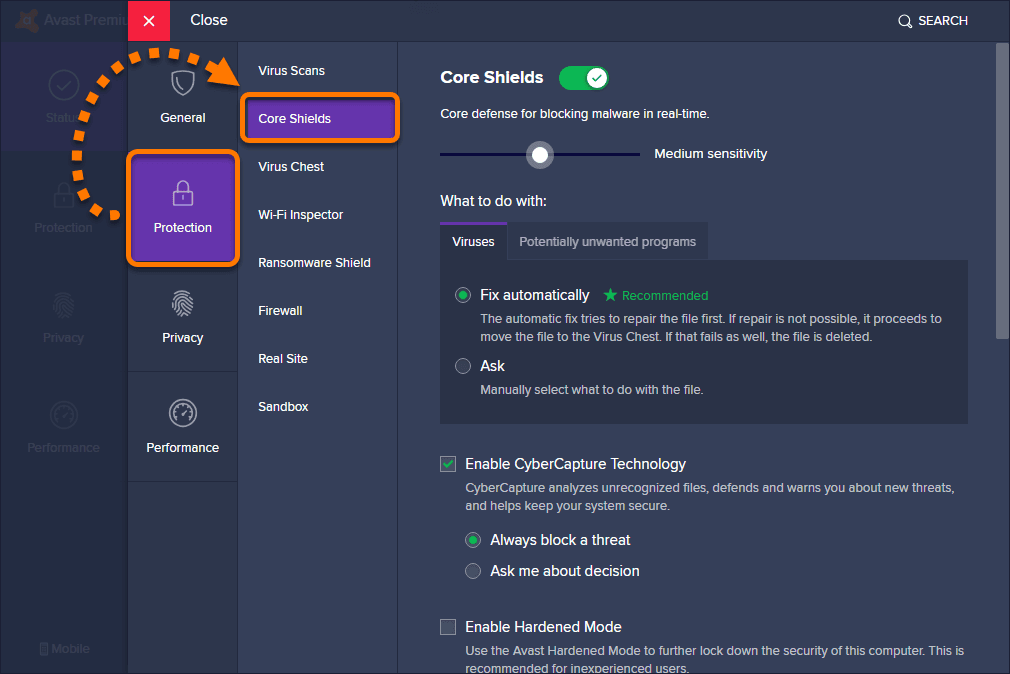This screenshot has height=674, width=1010.
Task: Open Virus Chest settings
Action: [x=291, y=167]
